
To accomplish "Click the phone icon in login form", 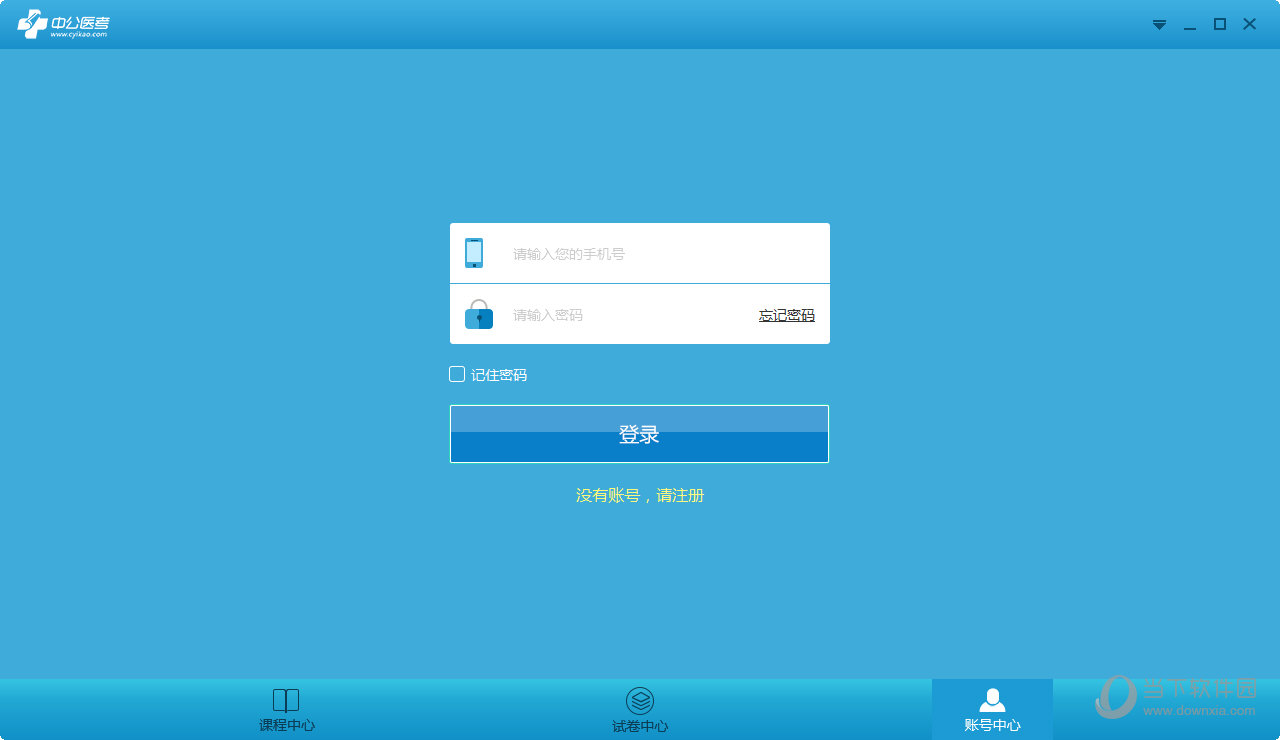I will pos(474,253).
